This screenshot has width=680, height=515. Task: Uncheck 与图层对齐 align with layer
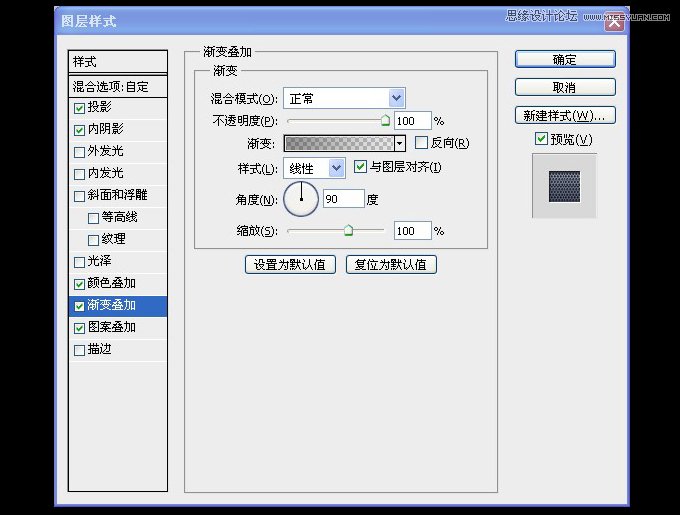click(360, 166)
